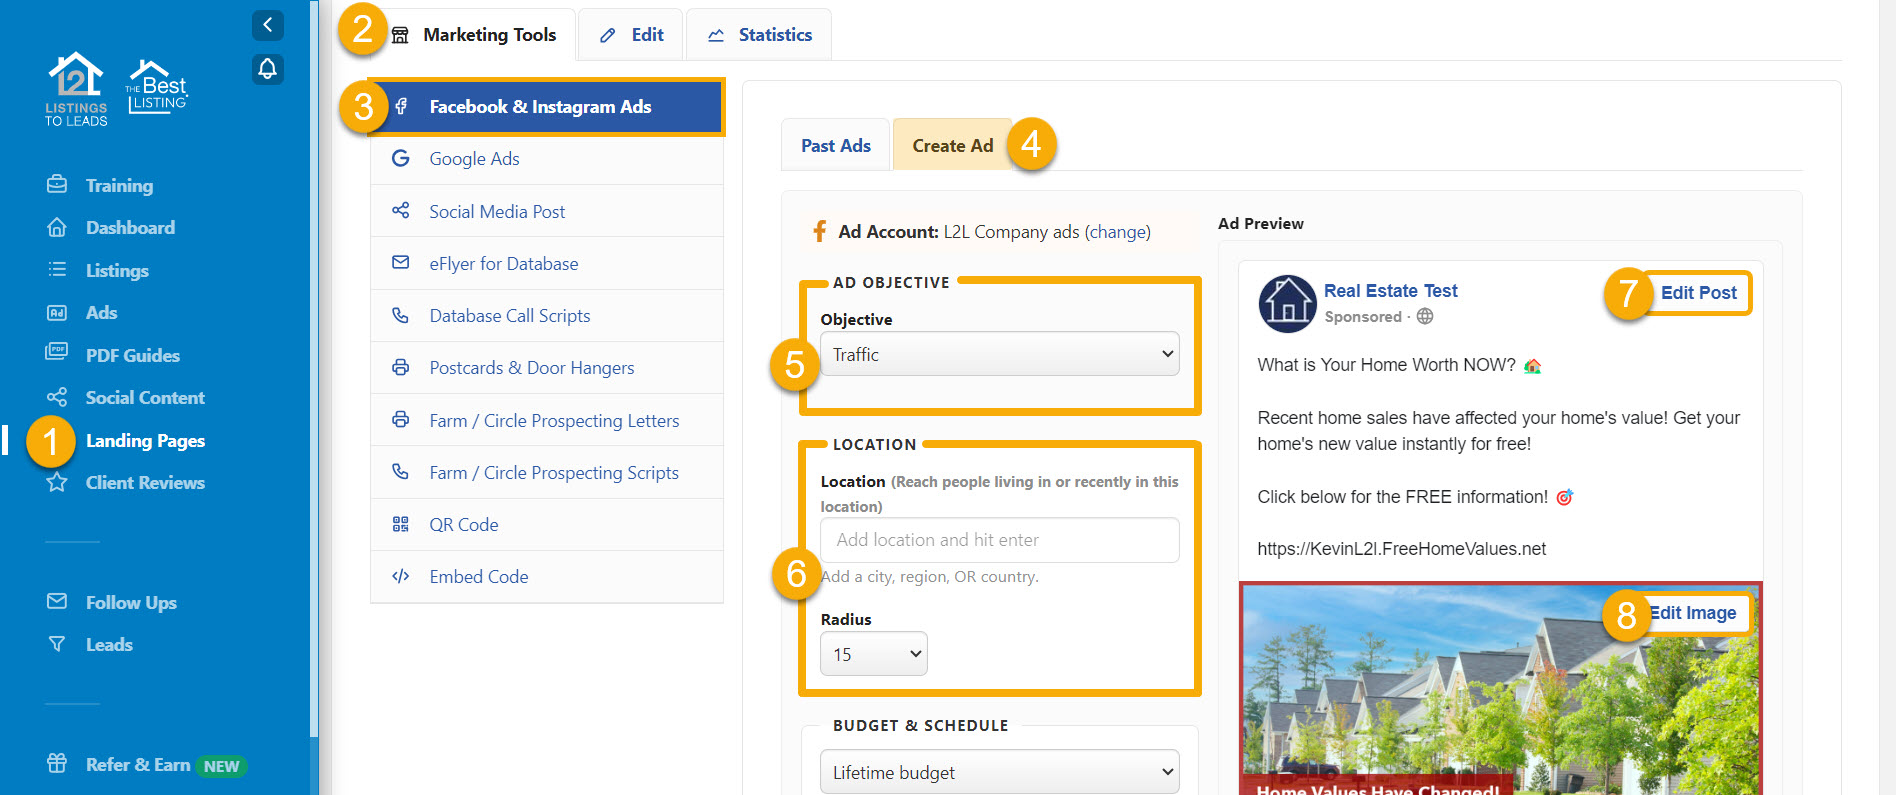Click the notification bell icon
This screenshot has width=1896, height=795.
[267, 69]
